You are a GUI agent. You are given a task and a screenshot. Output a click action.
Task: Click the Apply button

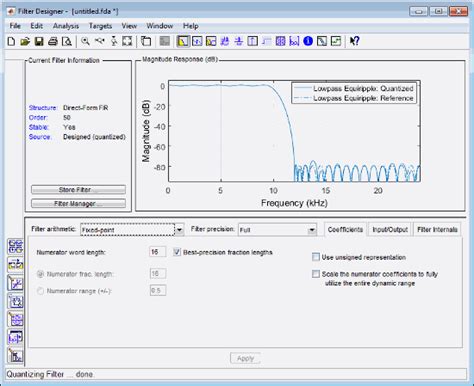click(245, 358)
